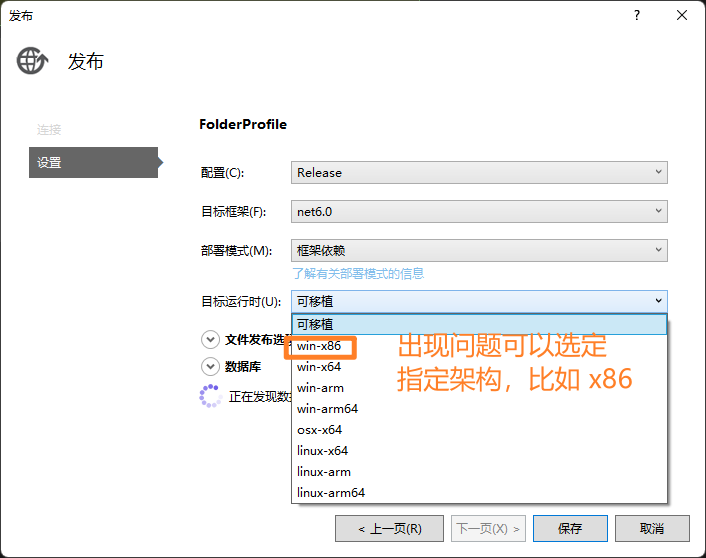Open the deployment modes info link
The height and width of the screenshot is (558, 706).
pos(358,273)
